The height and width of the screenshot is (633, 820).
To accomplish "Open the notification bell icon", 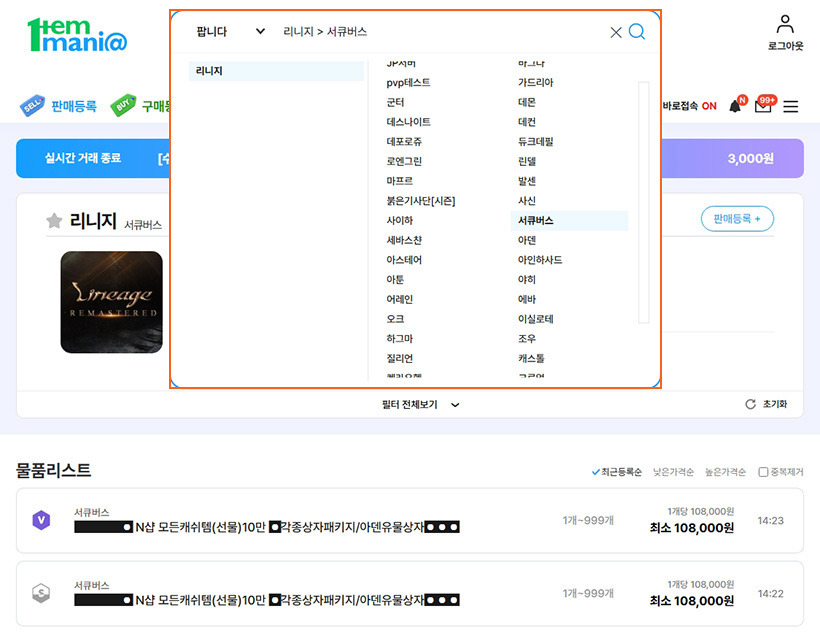I will (x=735, y=106).
